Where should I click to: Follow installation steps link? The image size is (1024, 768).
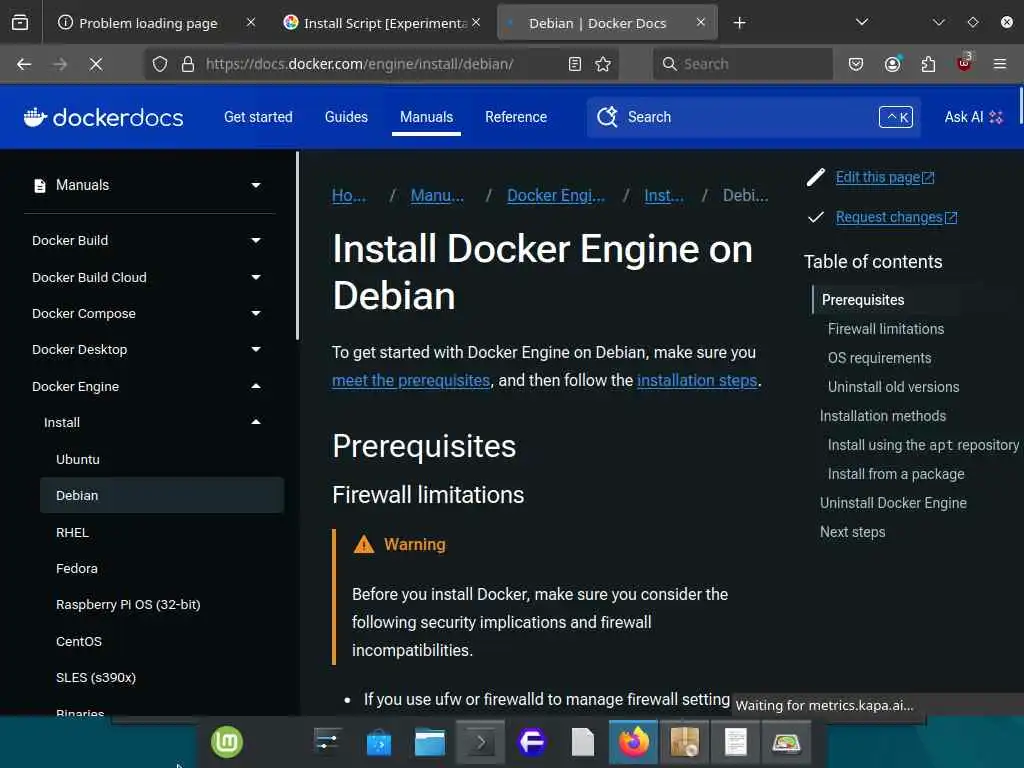tap(697, 380)
